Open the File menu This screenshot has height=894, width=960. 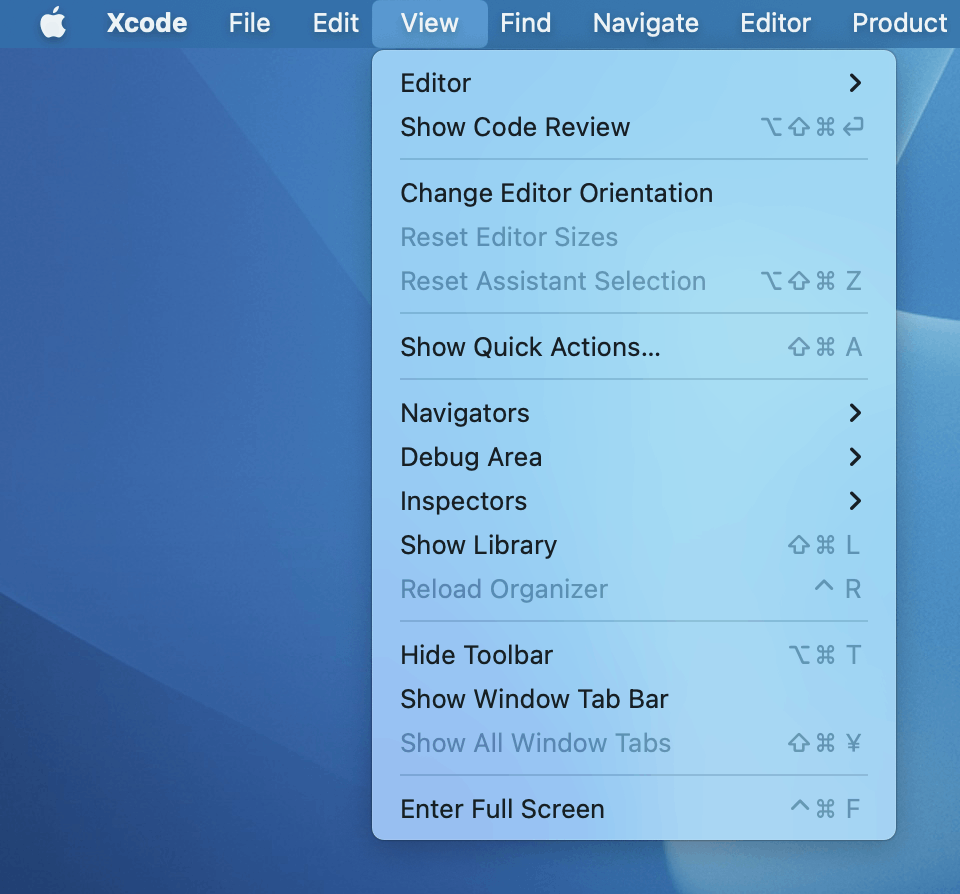pos(249,23)
